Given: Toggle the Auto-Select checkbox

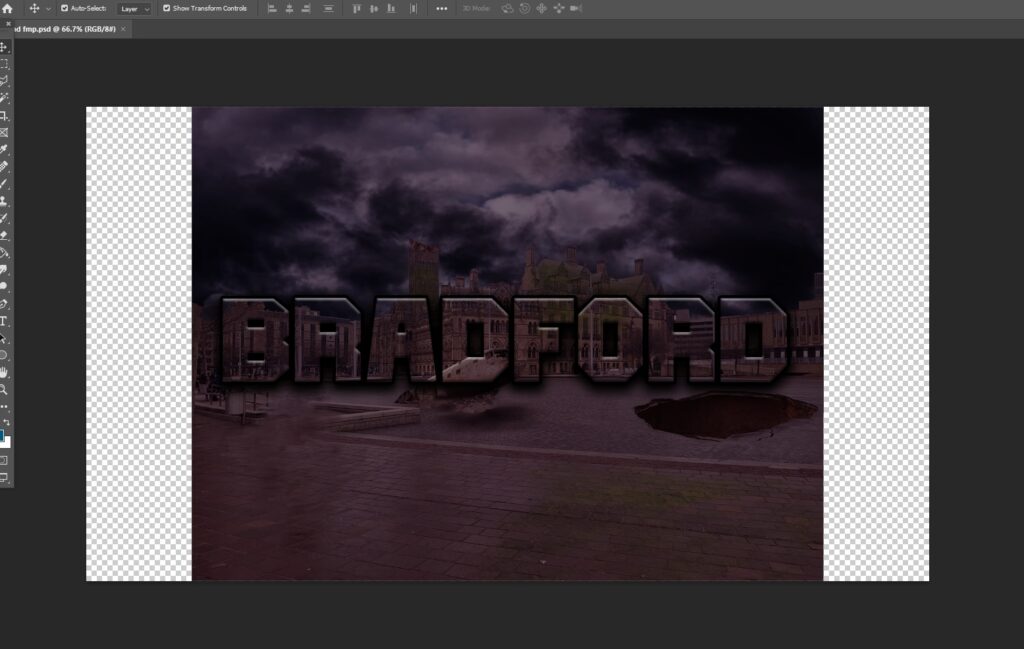Looking at the screenshot, I should point(63,8).
